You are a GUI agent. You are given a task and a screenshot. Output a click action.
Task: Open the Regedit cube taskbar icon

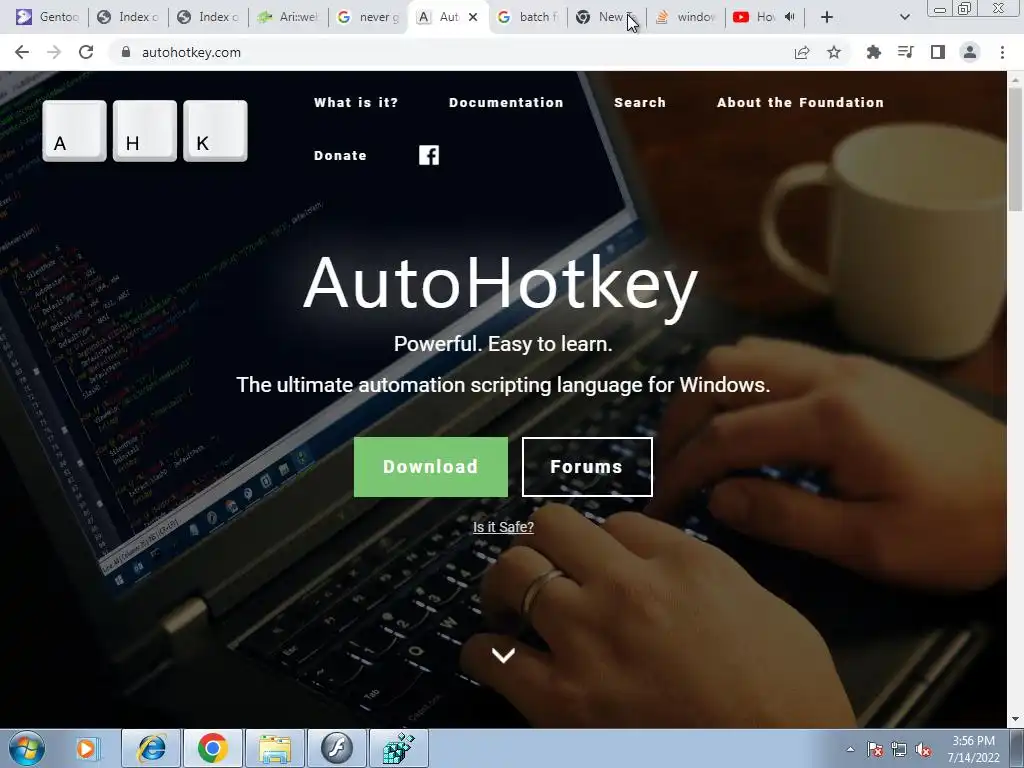(399, 748)
